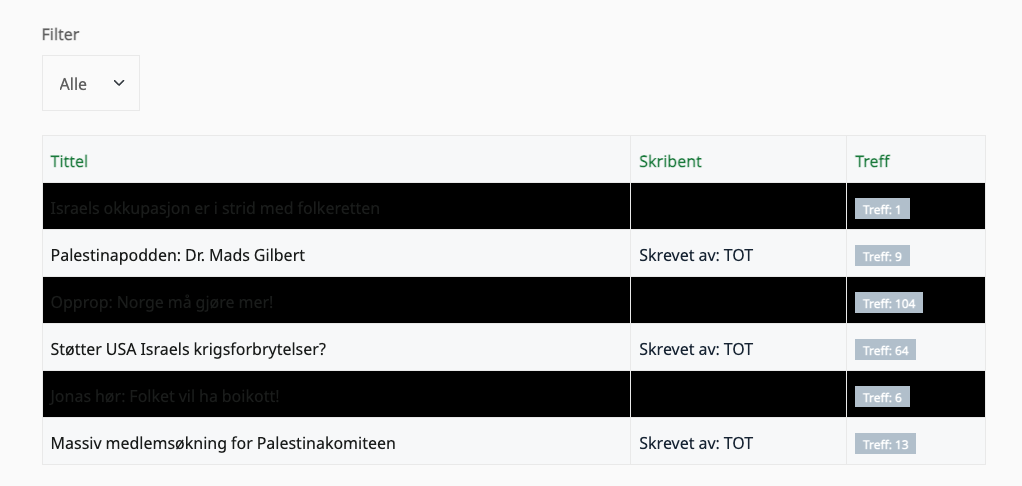Viewport: 1022px width, 486px height.
Task: Open "Palestinapodden: Dr. Mads Gilbert" article
Action: [x=177, y=255]
